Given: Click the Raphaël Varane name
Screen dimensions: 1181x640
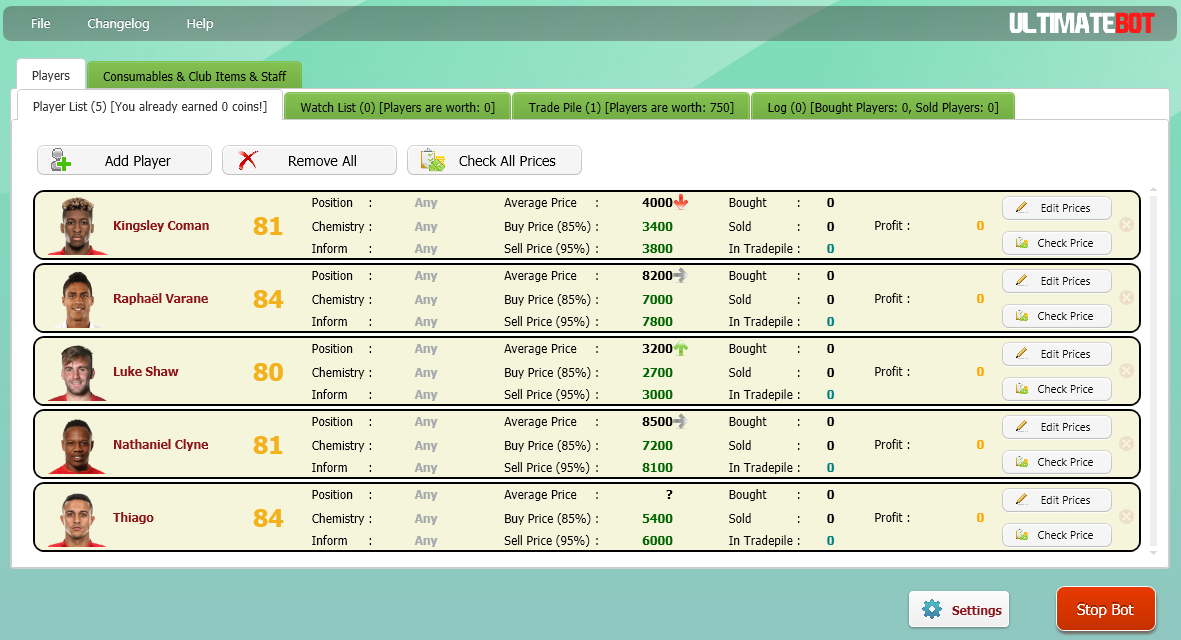Looking at the screenshot, I should (x=160, y=298).
